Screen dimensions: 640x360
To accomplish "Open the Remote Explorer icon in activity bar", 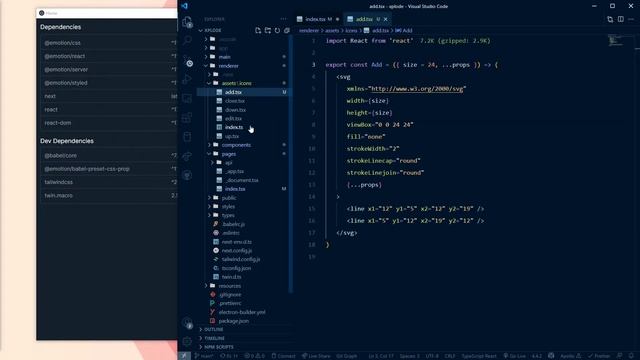I will coord(187,98).
